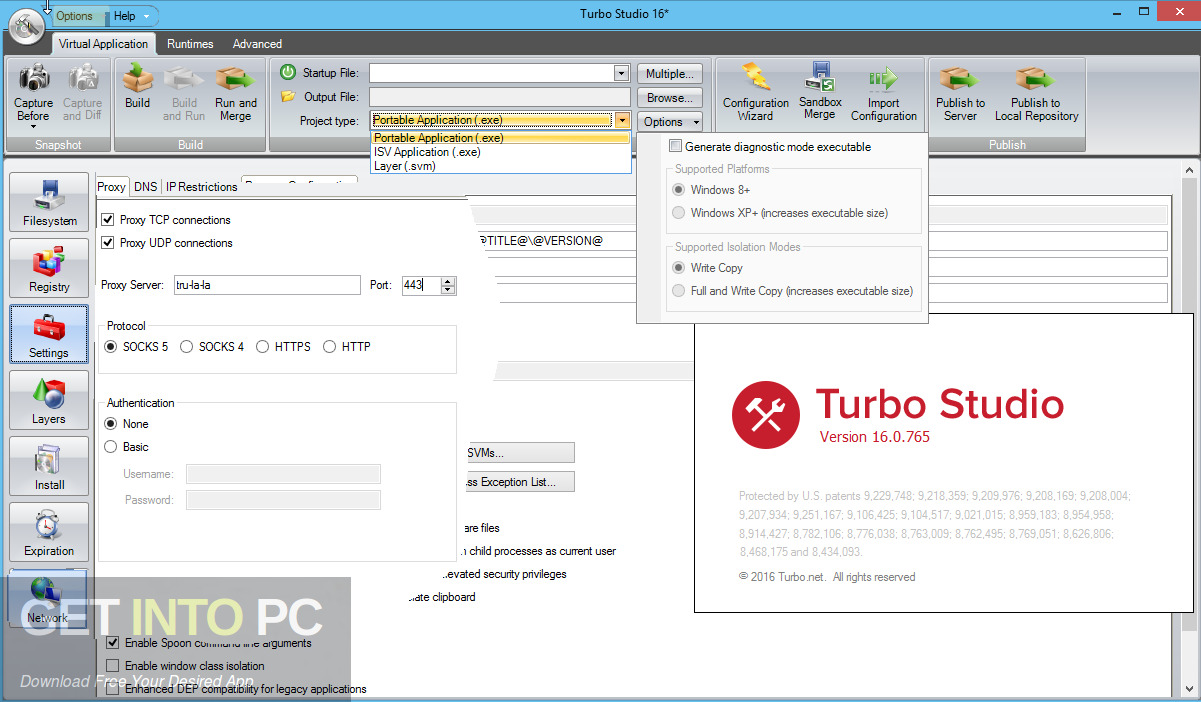Check Generate diagnostic mode executable
Viewport: 1201px width, 702px height.
[675, 147]
